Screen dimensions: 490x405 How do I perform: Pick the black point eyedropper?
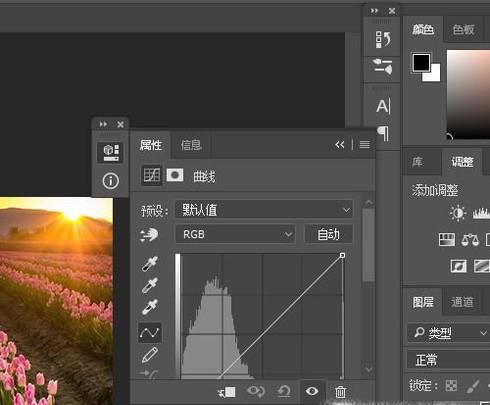[x=150, y=264]
